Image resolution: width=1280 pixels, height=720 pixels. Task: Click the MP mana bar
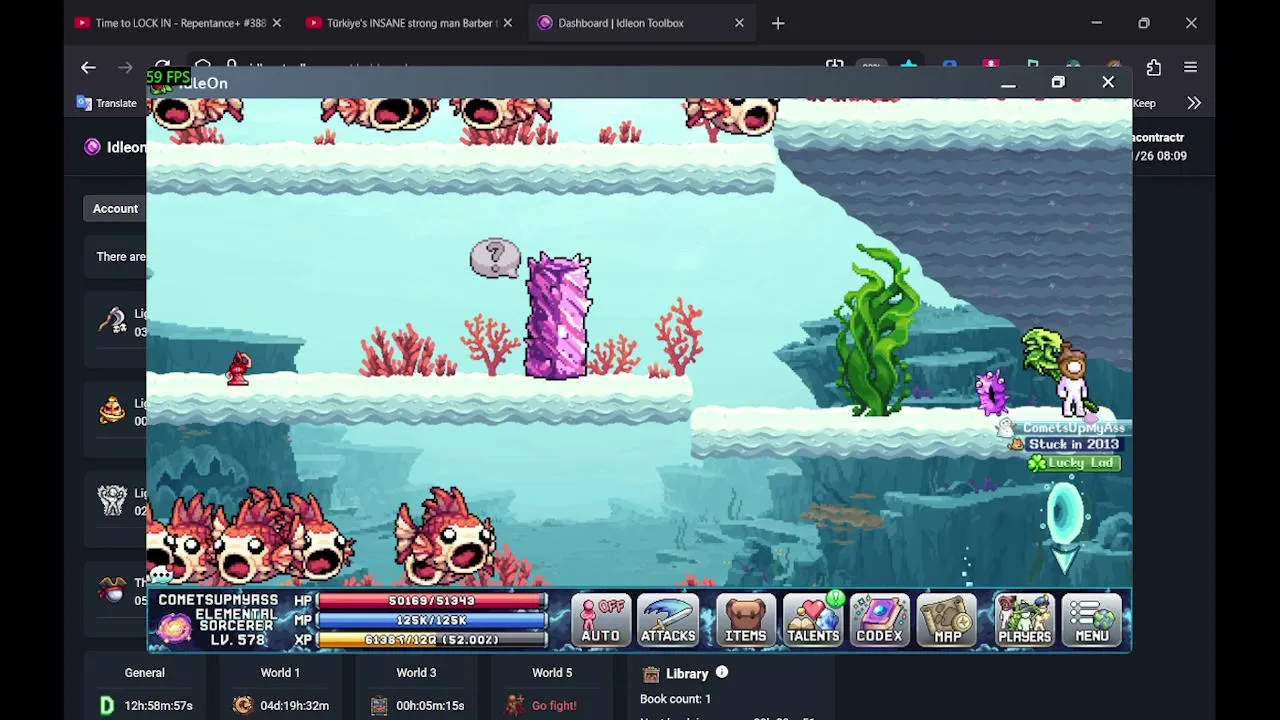pos(432,621)
